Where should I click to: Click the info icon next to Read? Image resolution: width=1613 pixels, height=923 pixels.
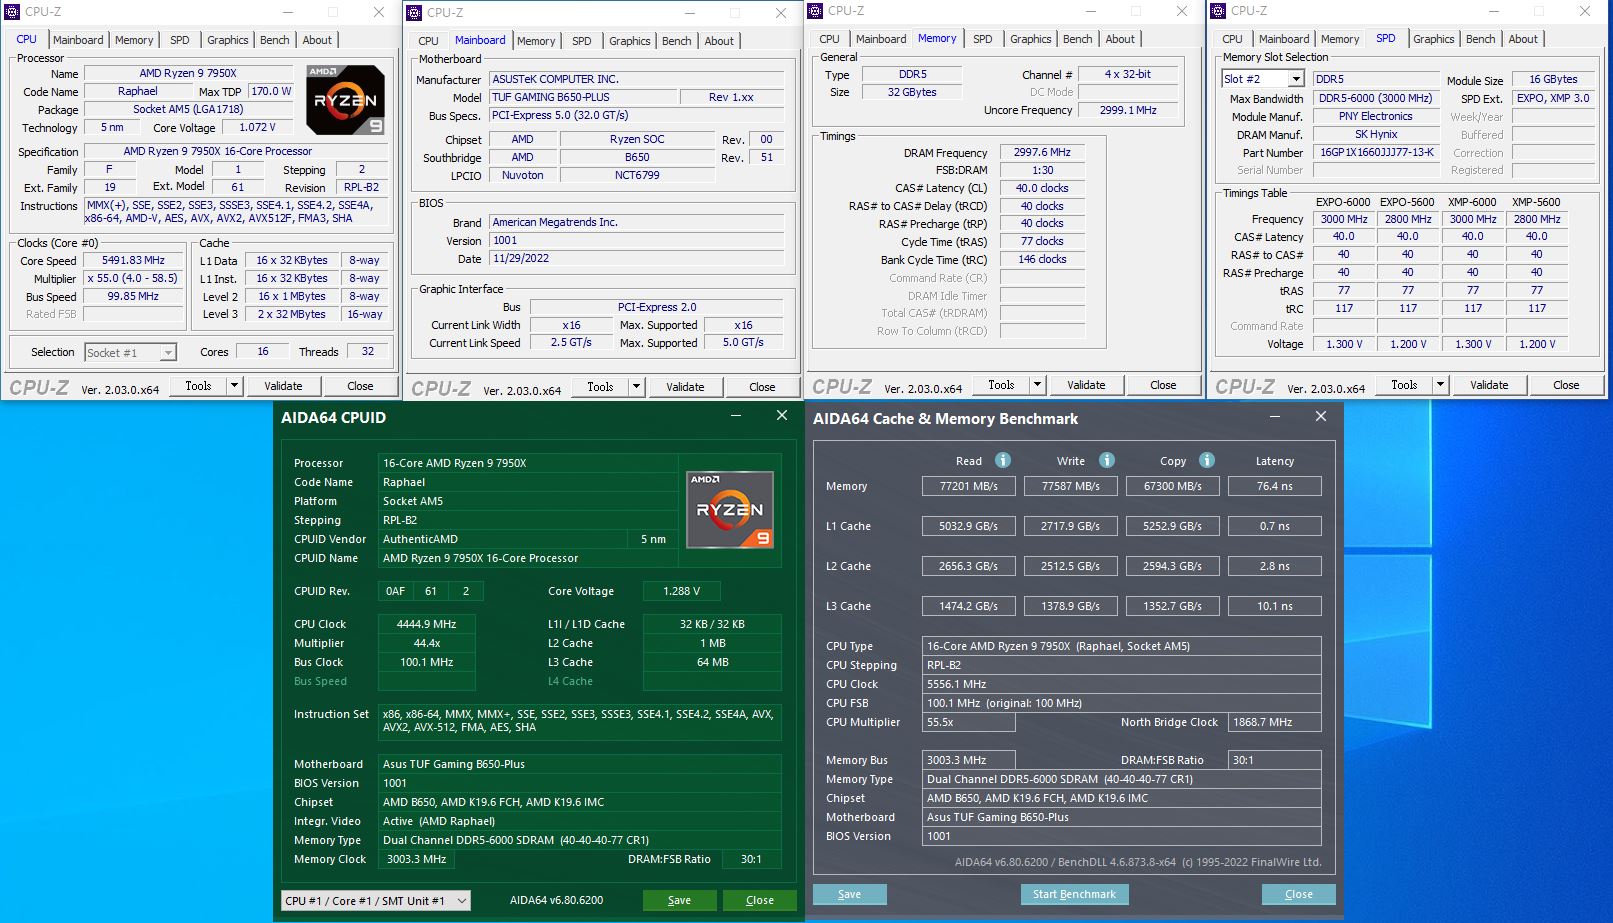point(1002,460)
